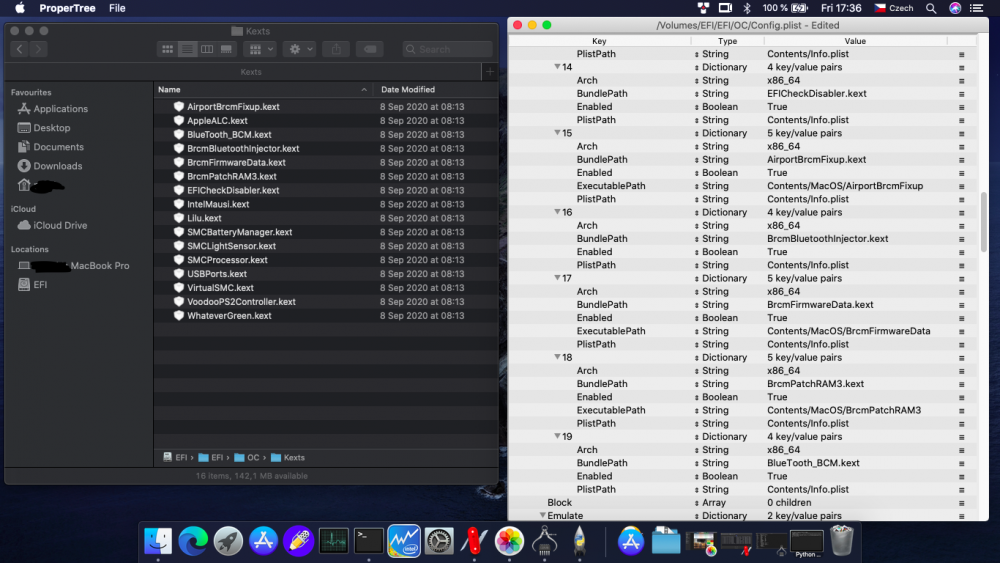Screen dimensions: 1000x563
Task: Select EFI volume in Finder sidebar
Action: coord(40,284)
